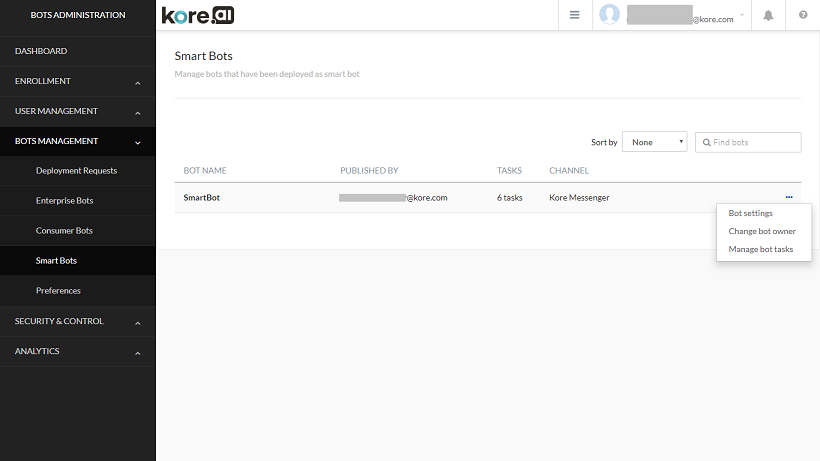
Task: Expand the user account email dropdown
Action: coord(742,18)
